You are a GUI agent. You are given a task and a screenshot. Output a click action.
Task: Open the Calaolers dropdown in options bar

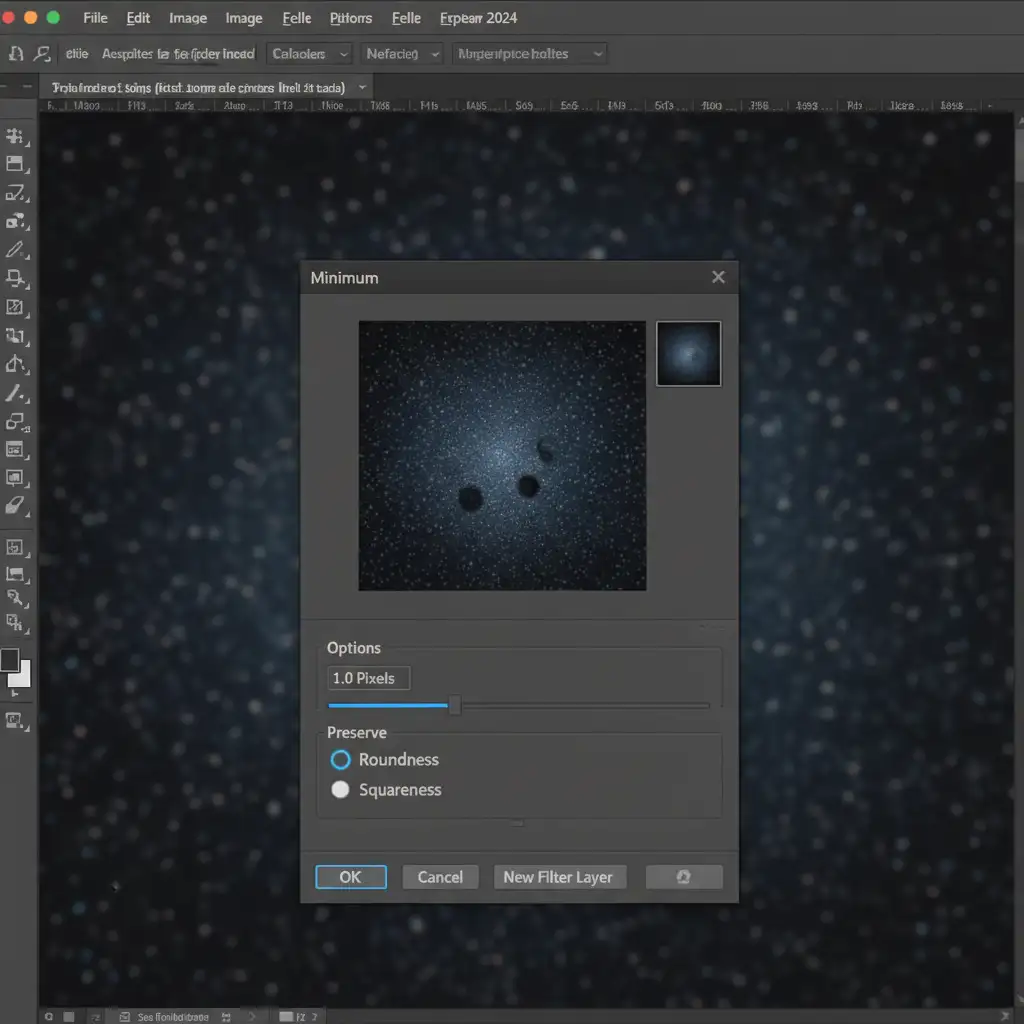pyautogui.click(x=310, y=54)
